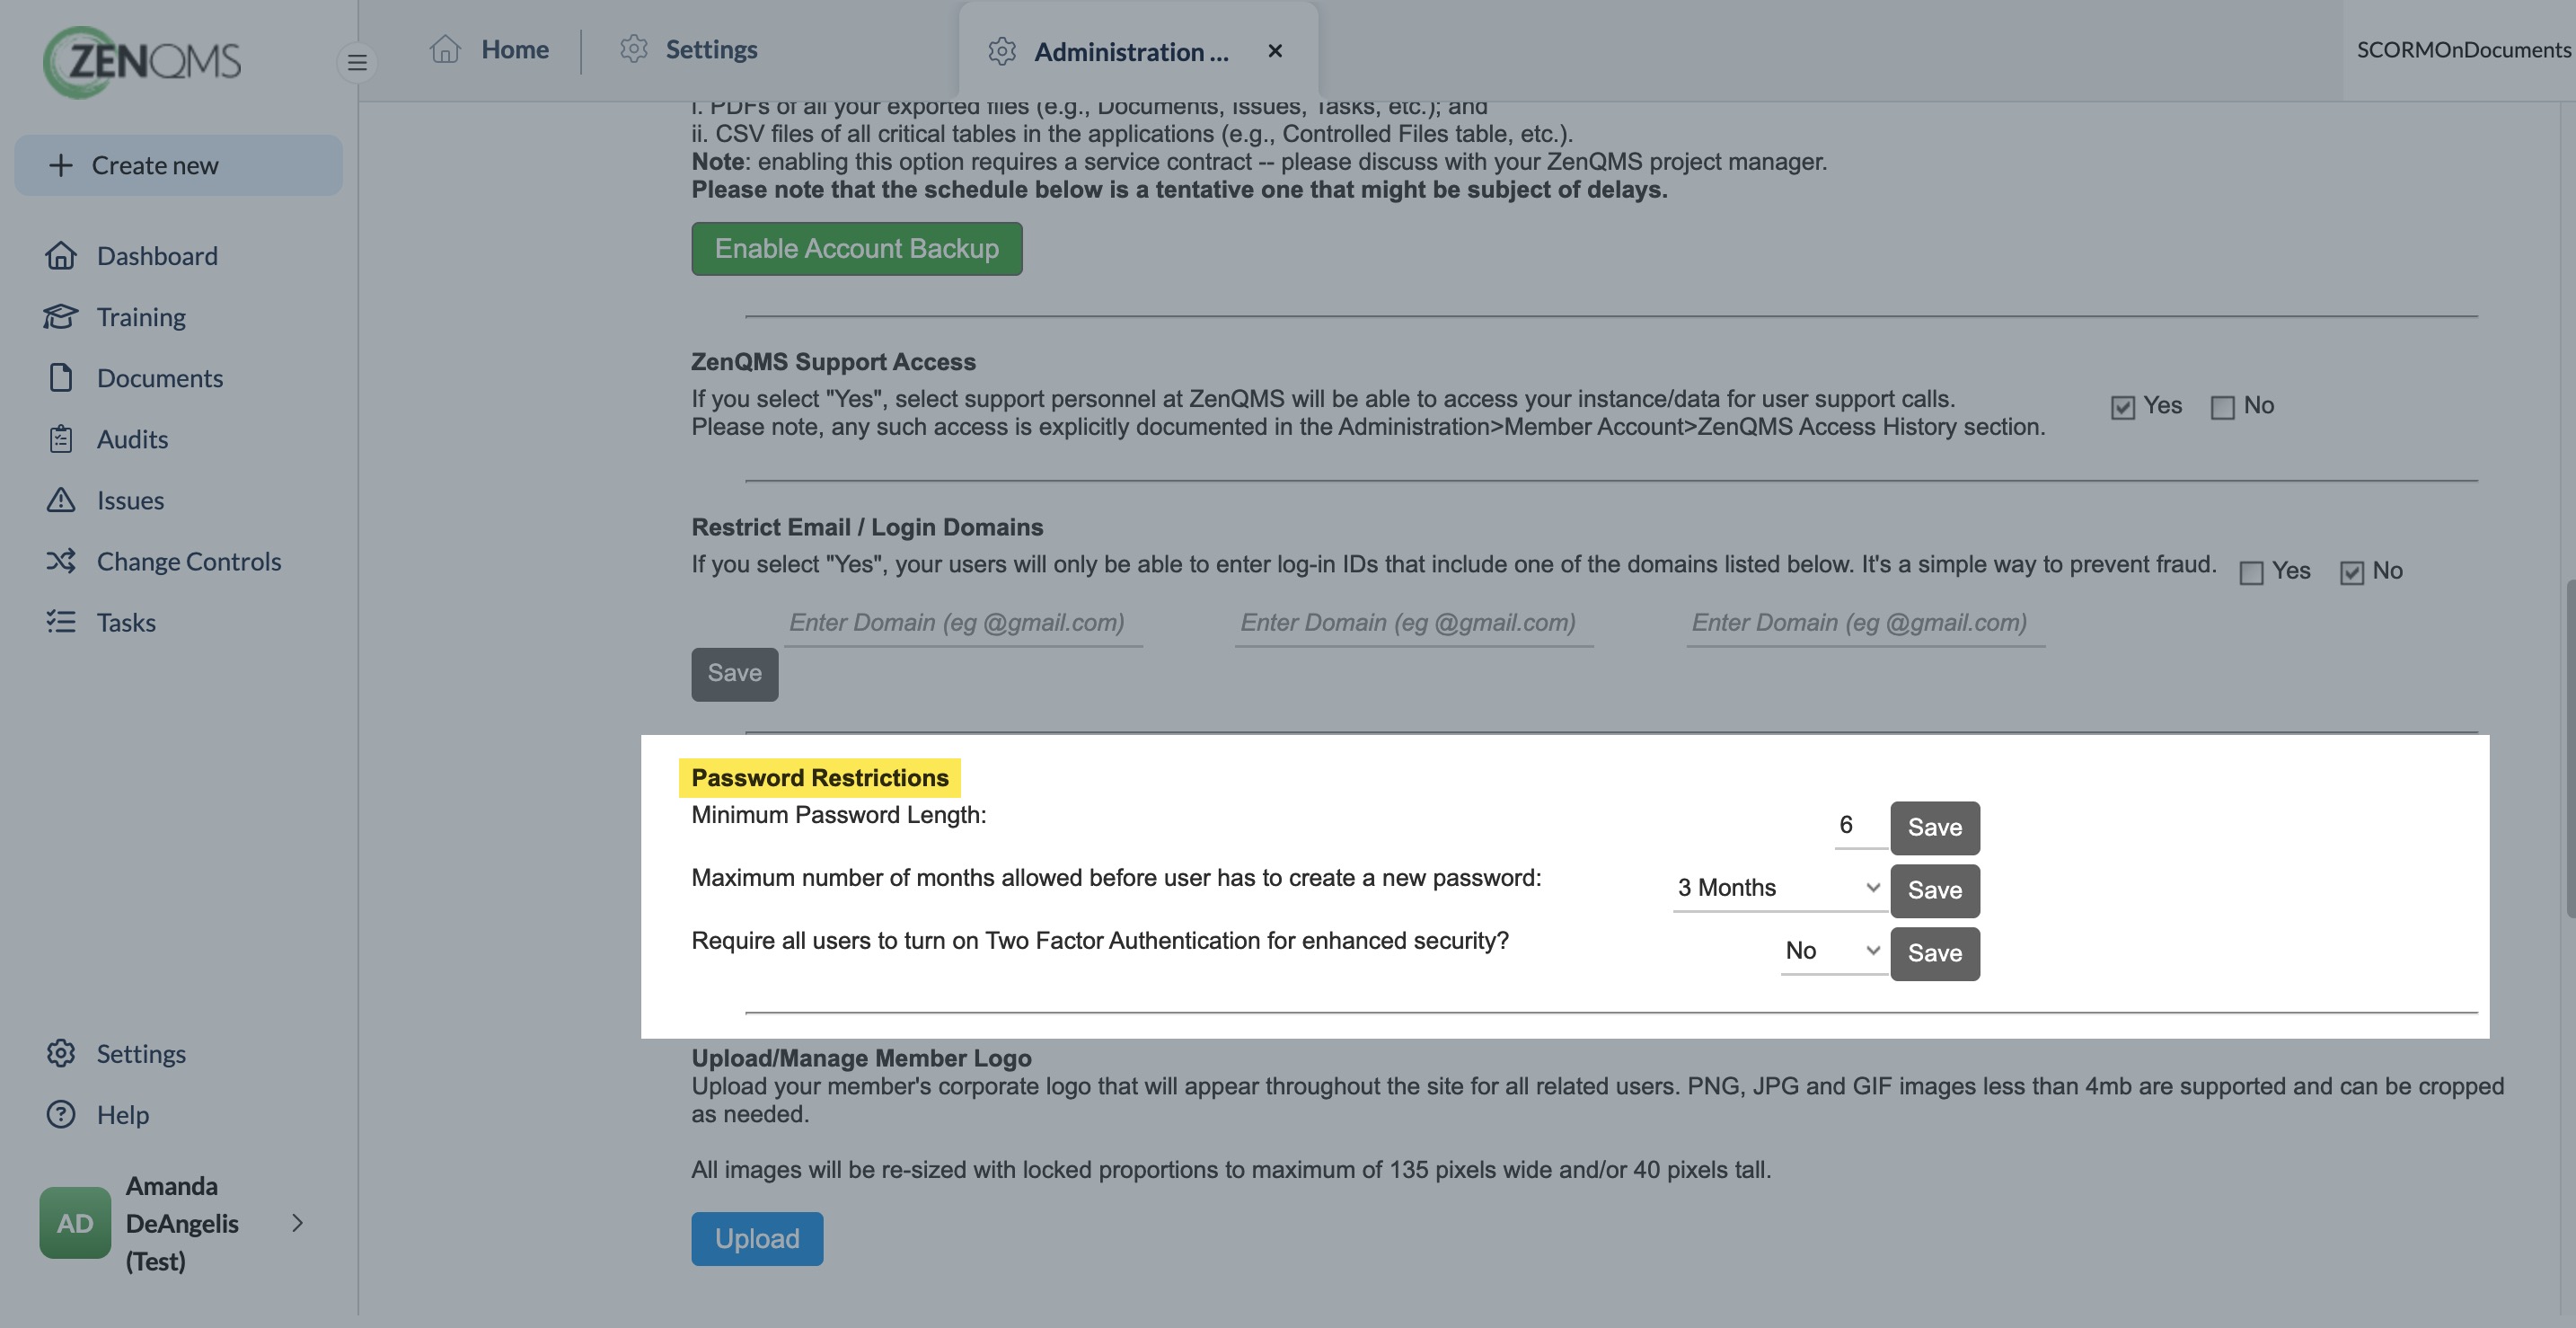Screen dimensions: 2576x1328
Task: Click the Enable Account Backup button
Action: coord(857,249)
